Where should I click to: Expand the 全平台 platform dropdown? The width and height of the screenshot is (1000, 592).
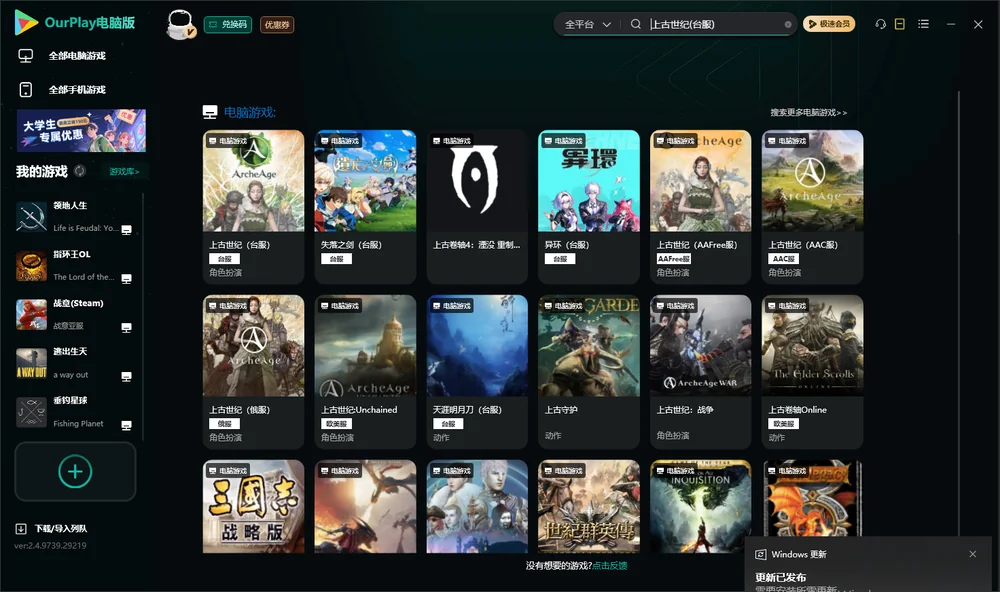pyautogui.click(x=587, y=24)
